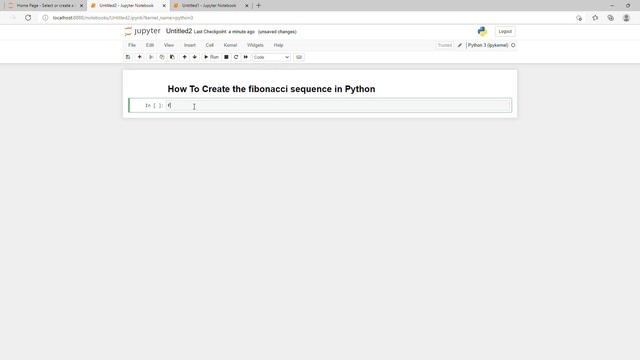Close the Untitled1 browser tab
Image resolution: width=640 pixels, height=360 pixels.
tap(247, 6)
